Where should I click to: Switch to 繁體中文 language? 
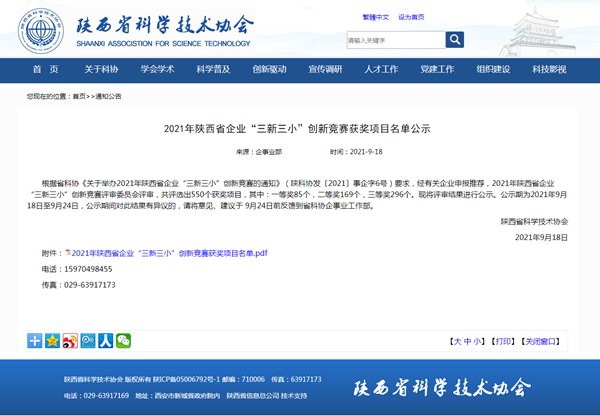pyautogui.click(x=376, y=17)
